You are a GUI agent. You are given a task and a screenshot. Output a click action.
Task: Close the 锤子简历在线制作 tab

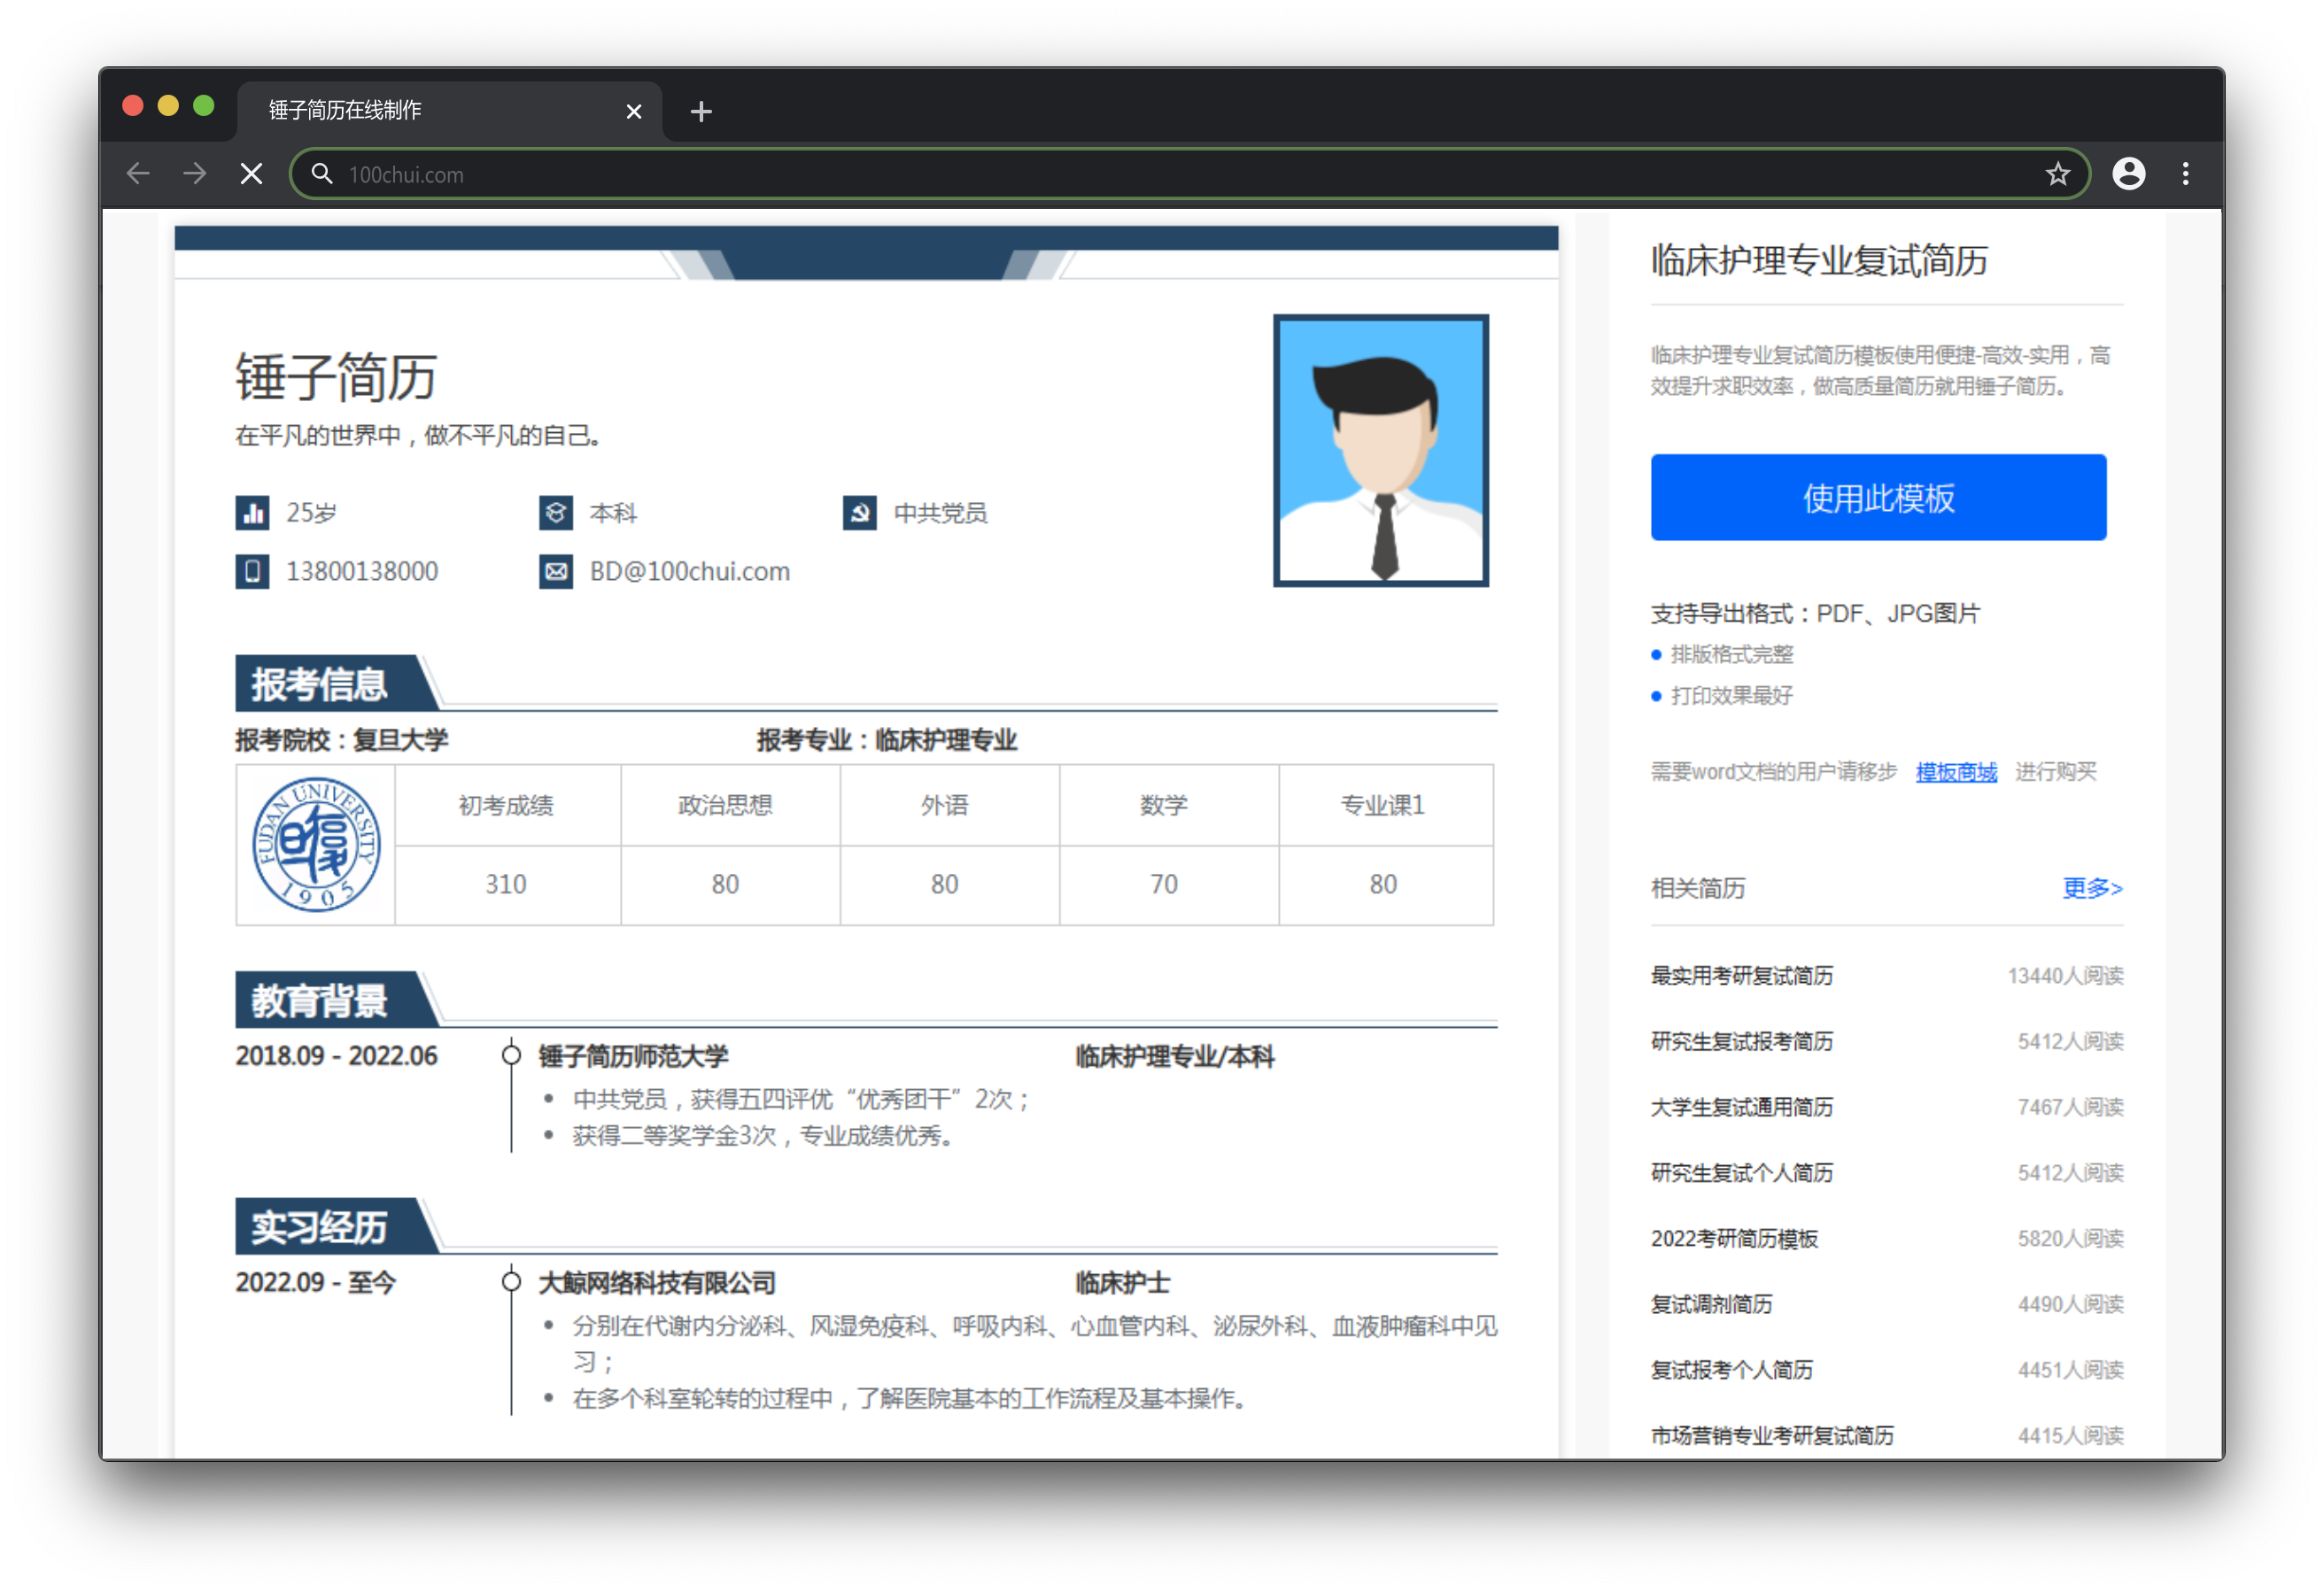point(633,111)
